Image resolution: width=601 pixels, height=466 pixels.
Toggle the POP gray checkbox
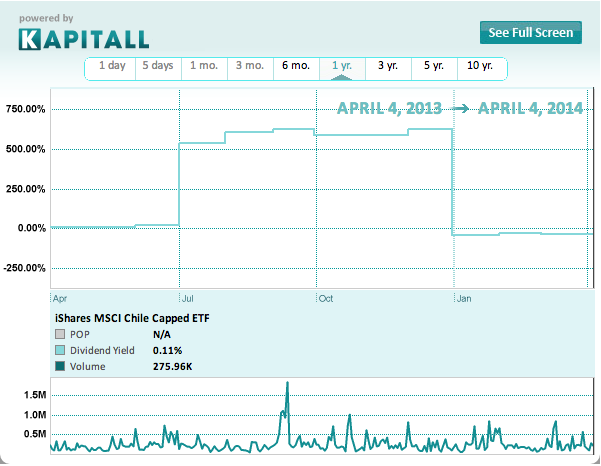tap(60, 334)
